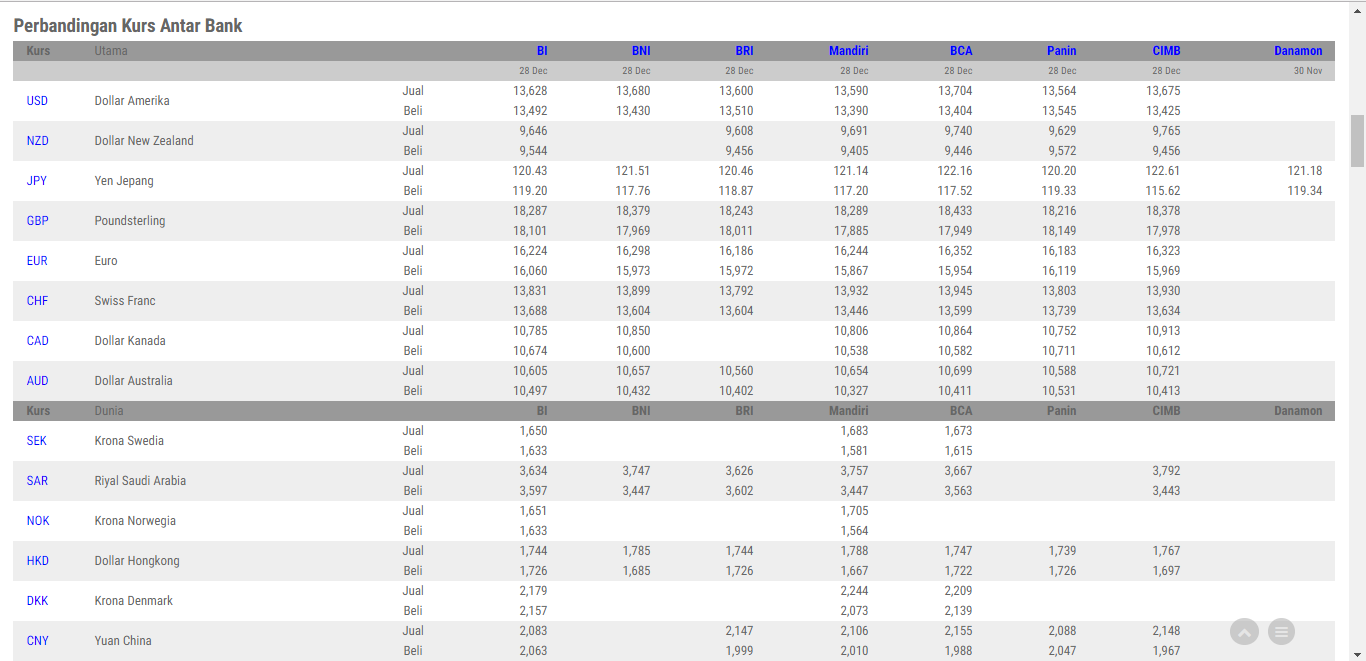Open the USD currency link
Viewport: 1366px width, 661px height.
click(37, 101)
